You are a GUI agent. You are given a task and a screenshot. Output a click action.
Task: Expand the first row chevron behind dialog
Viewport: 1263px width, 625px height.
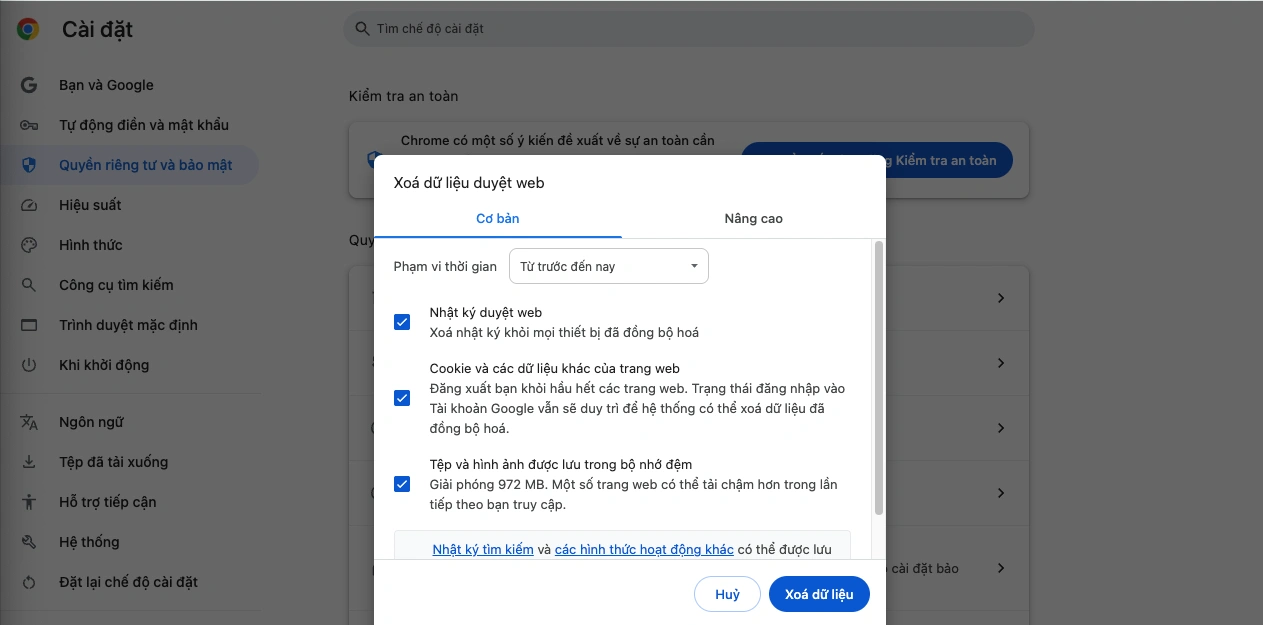click(1001, 298)
